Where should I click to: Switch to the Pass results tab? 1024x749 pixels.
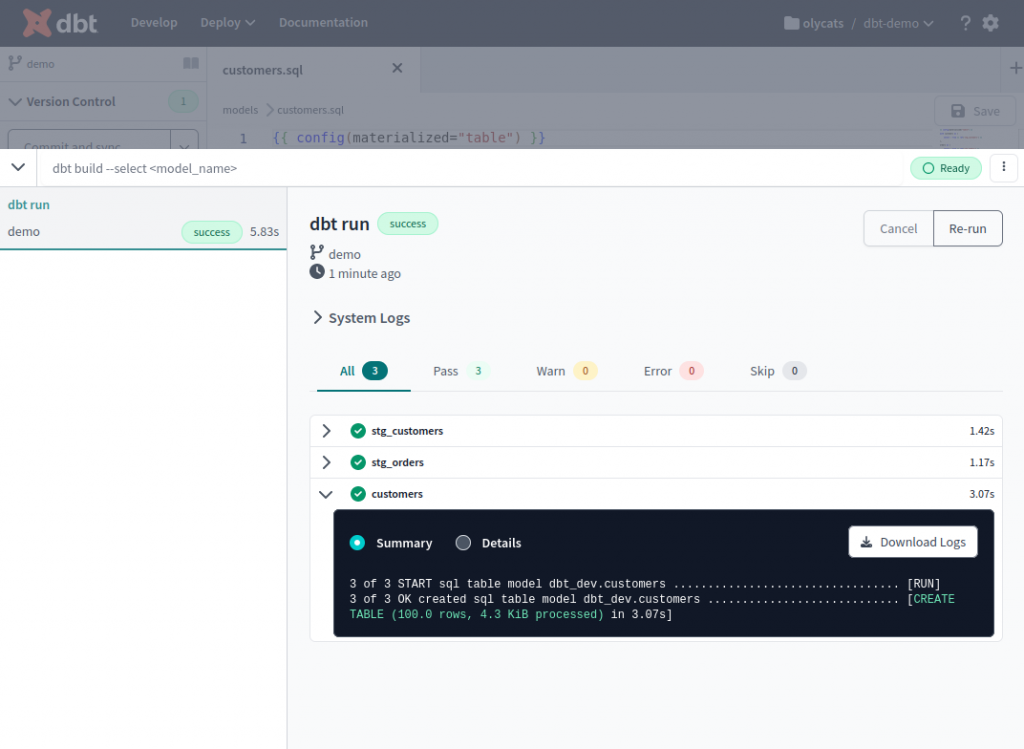tap(460, 372)
